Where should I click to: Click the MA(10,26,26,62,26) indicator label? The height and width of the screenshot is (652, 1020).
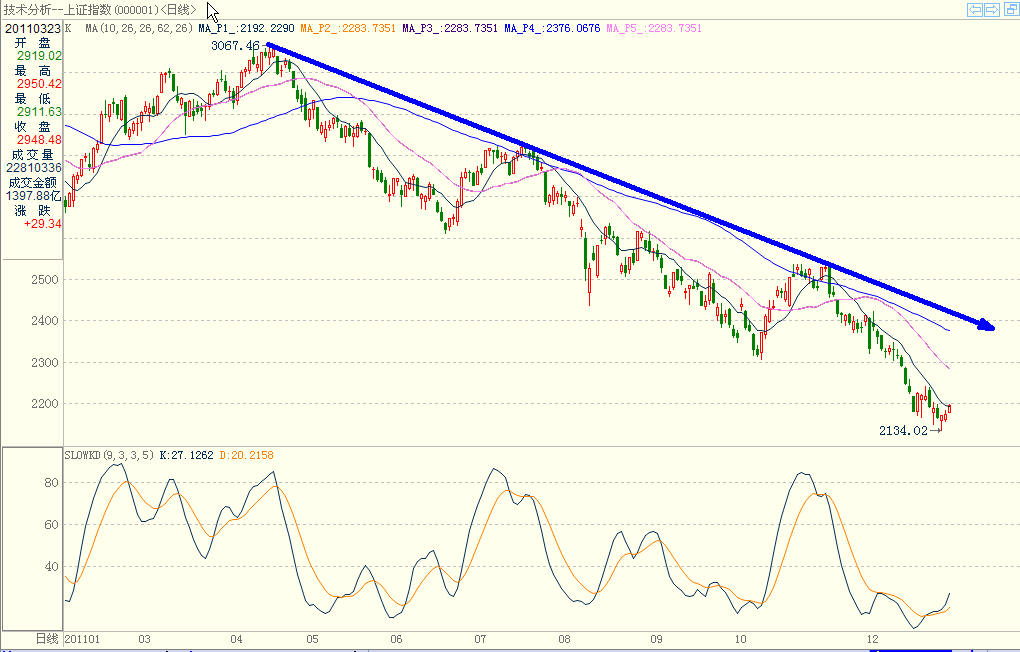(x=139, y=29)
